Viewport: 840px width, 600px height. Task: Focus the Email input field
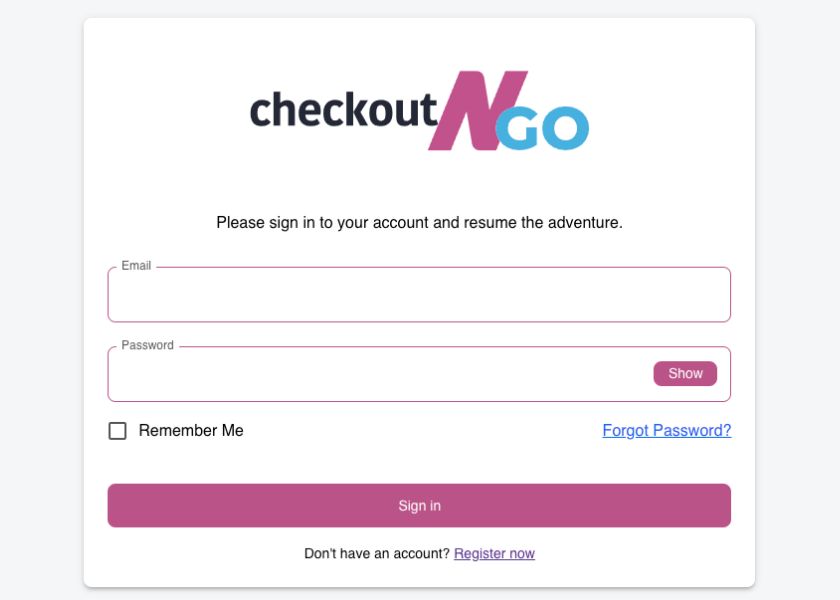click(419, 296)
